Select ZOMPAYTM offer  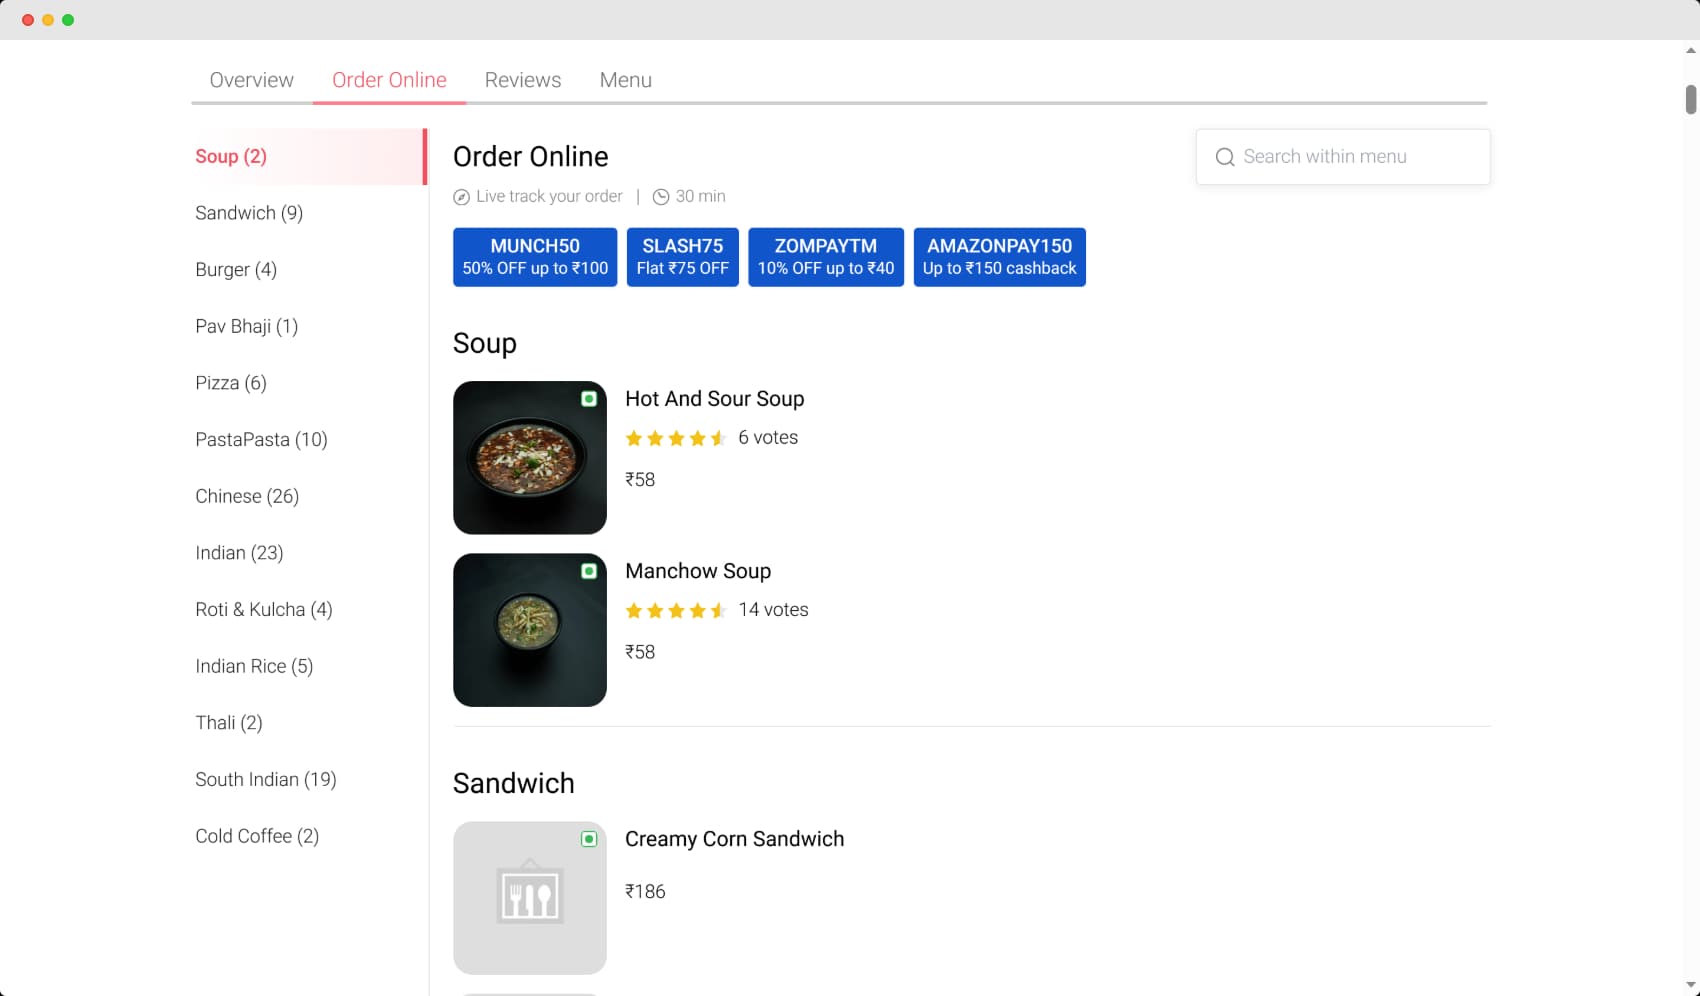[826, 257]
